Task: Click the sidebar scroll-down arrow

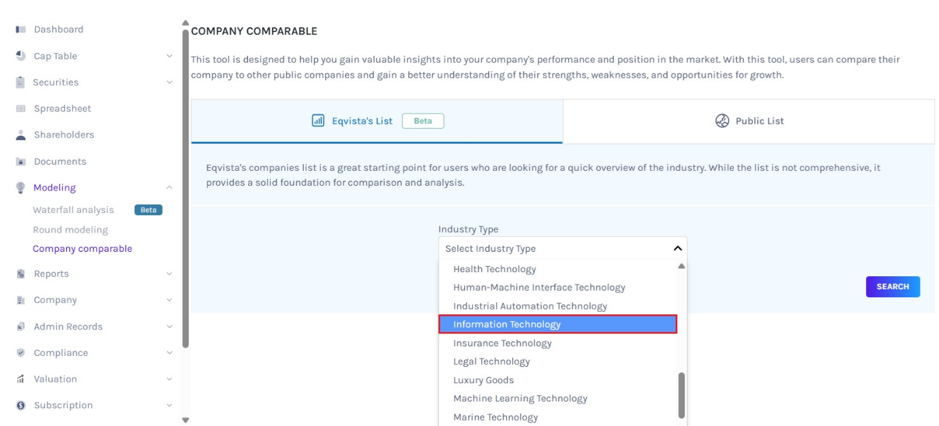Action: [186, 420]
